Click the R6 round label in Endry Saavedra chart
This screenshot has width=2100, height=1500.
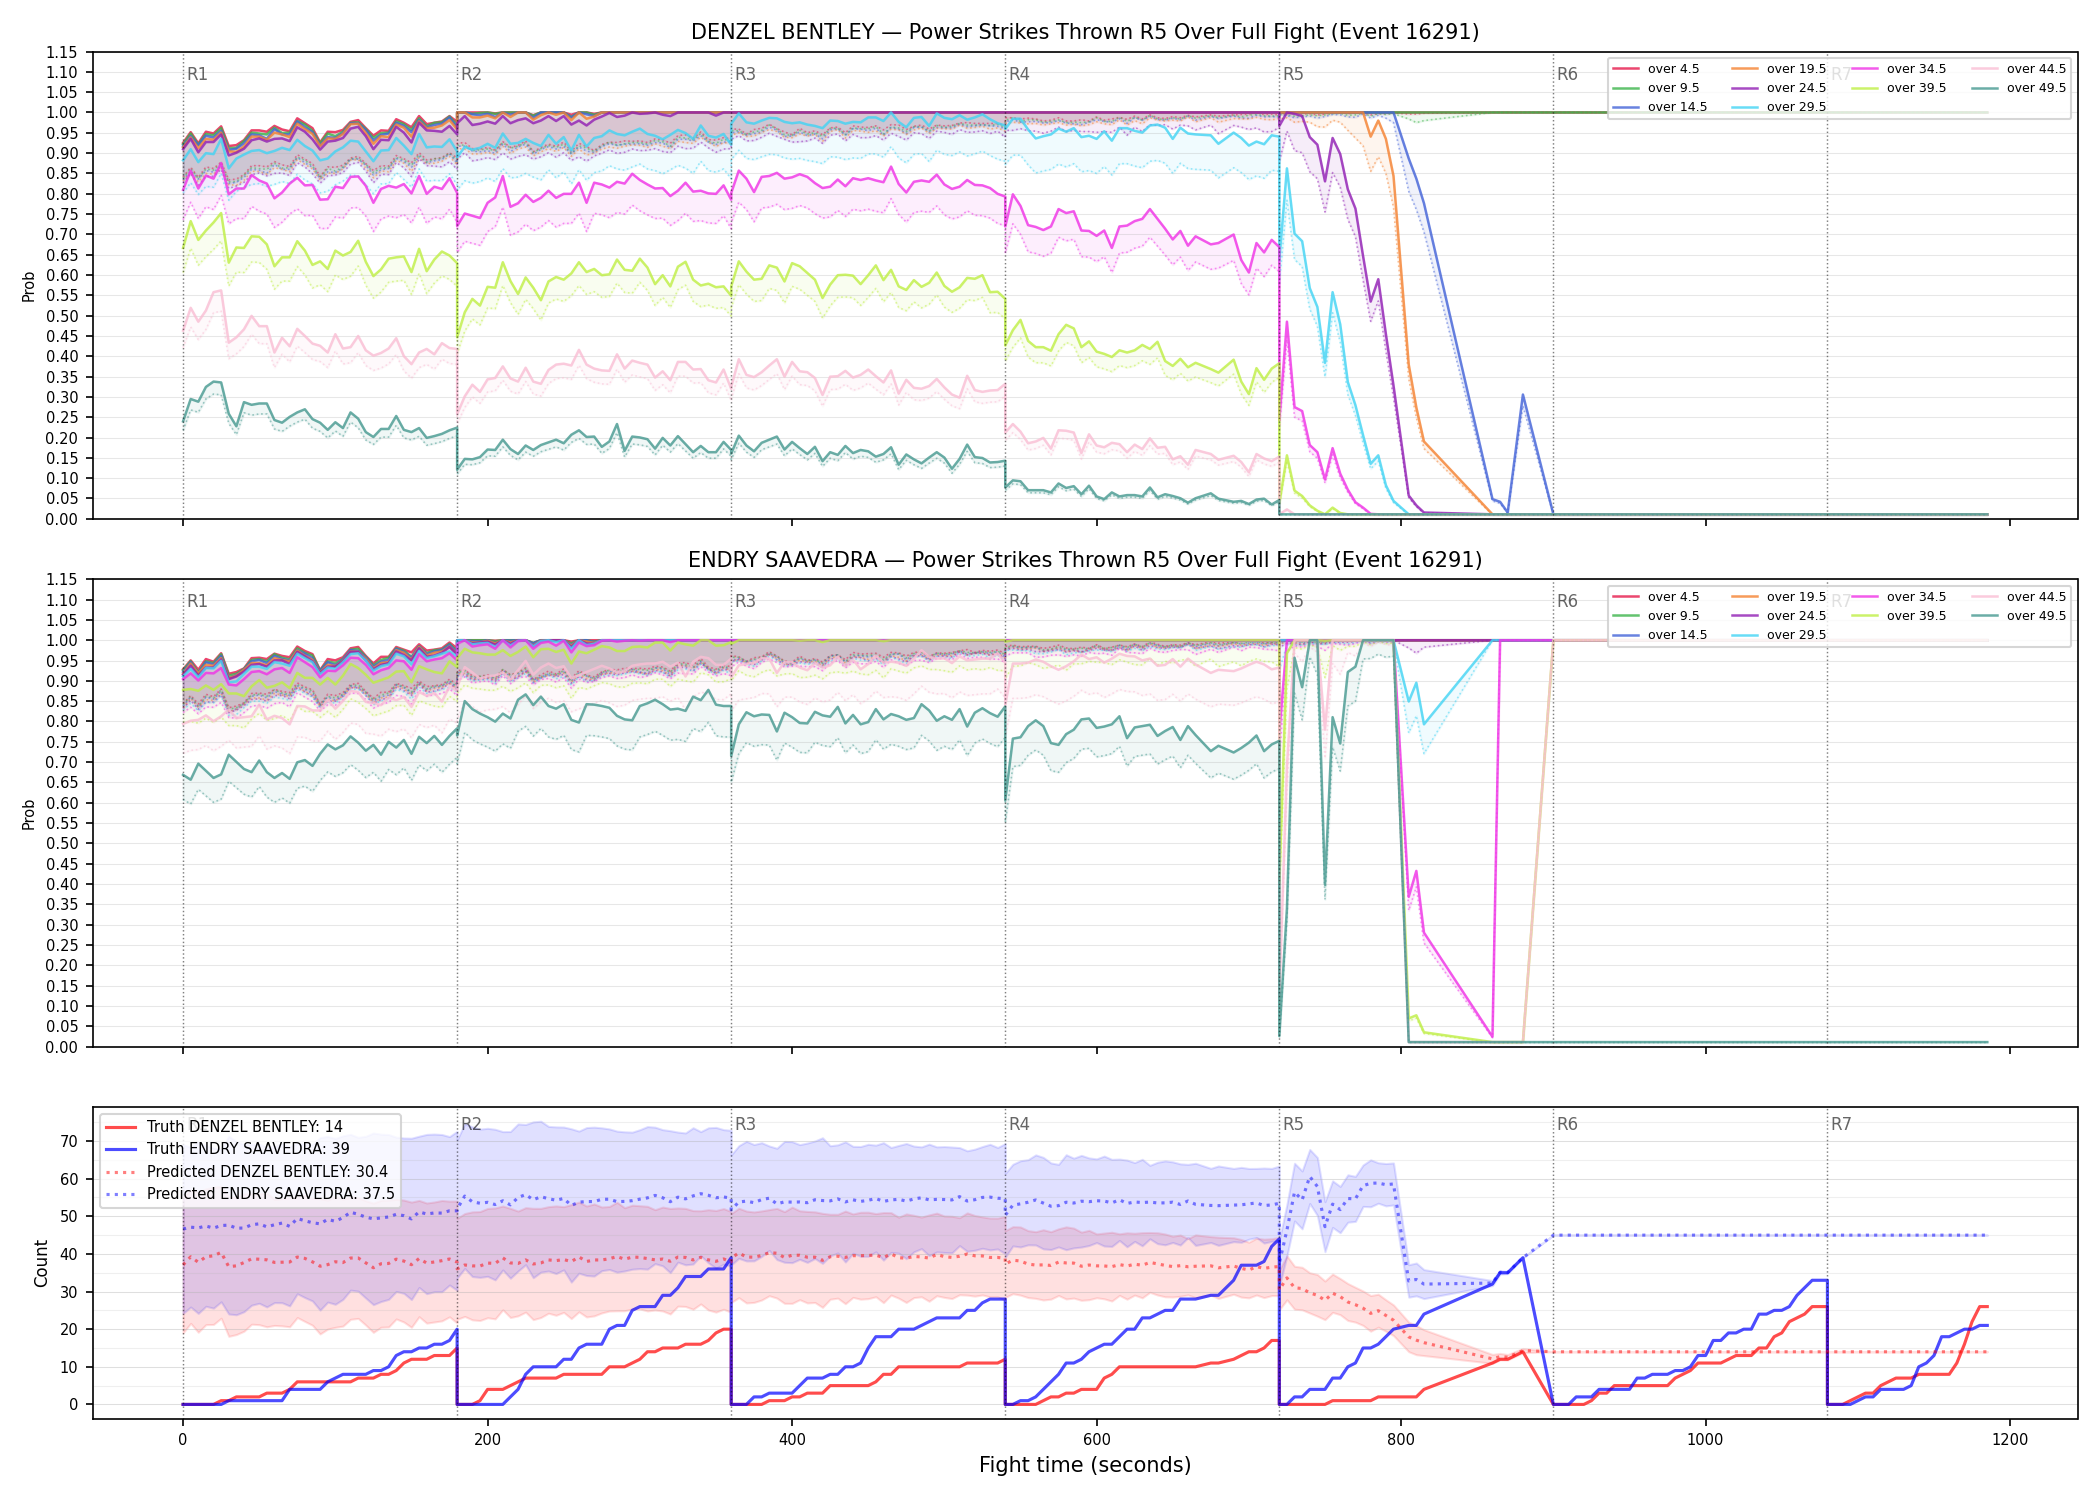1567,601
